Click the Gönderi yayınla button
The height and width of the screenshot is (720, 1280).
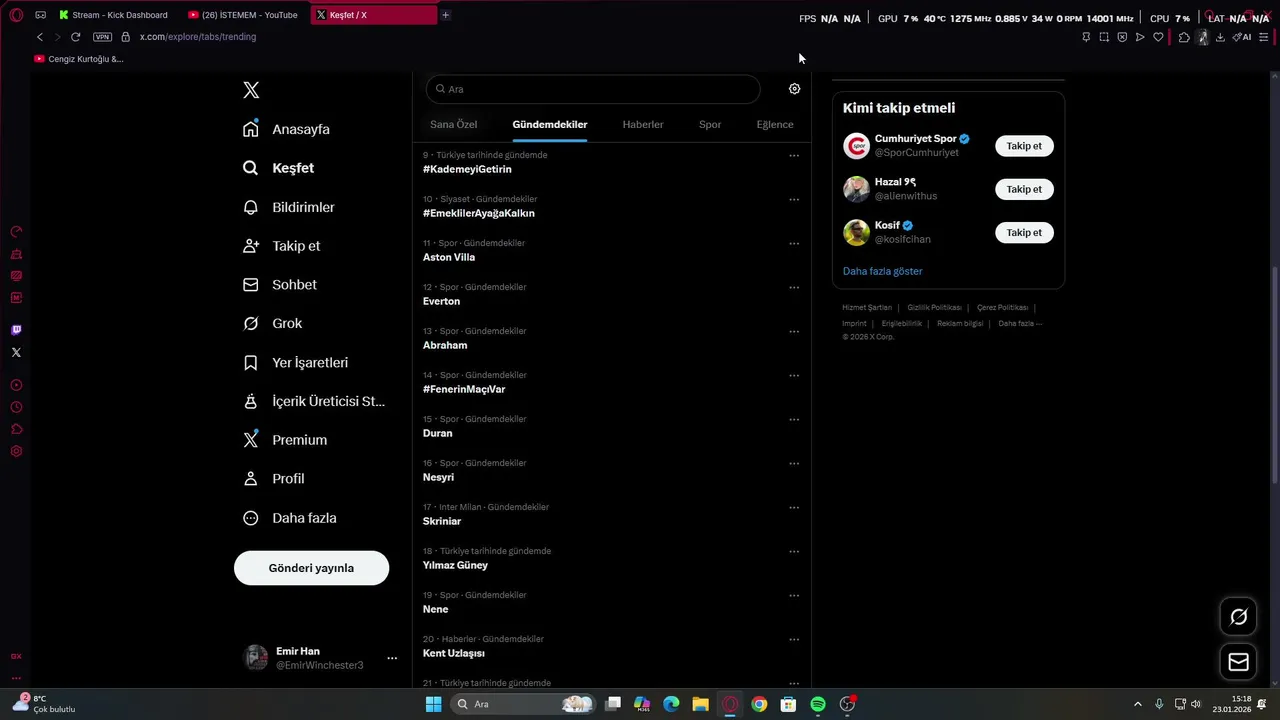tap(311, 568)
